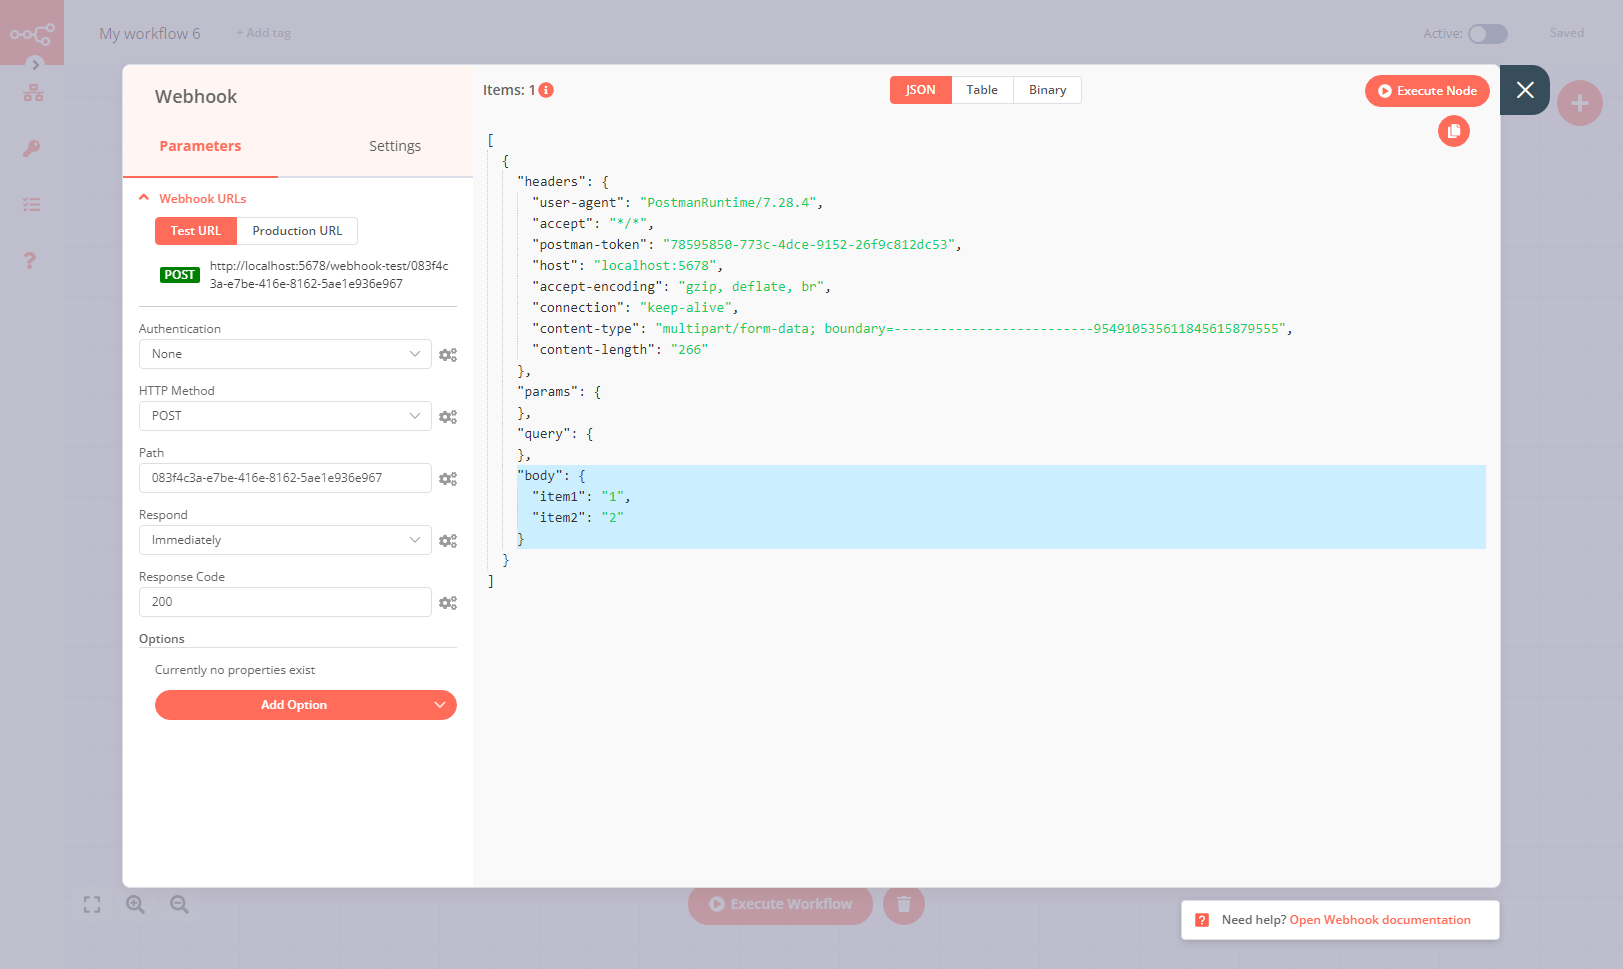Screen dimensions: 1623x969
Task: Select the Test URL tab
Action: tap(196, 231)
